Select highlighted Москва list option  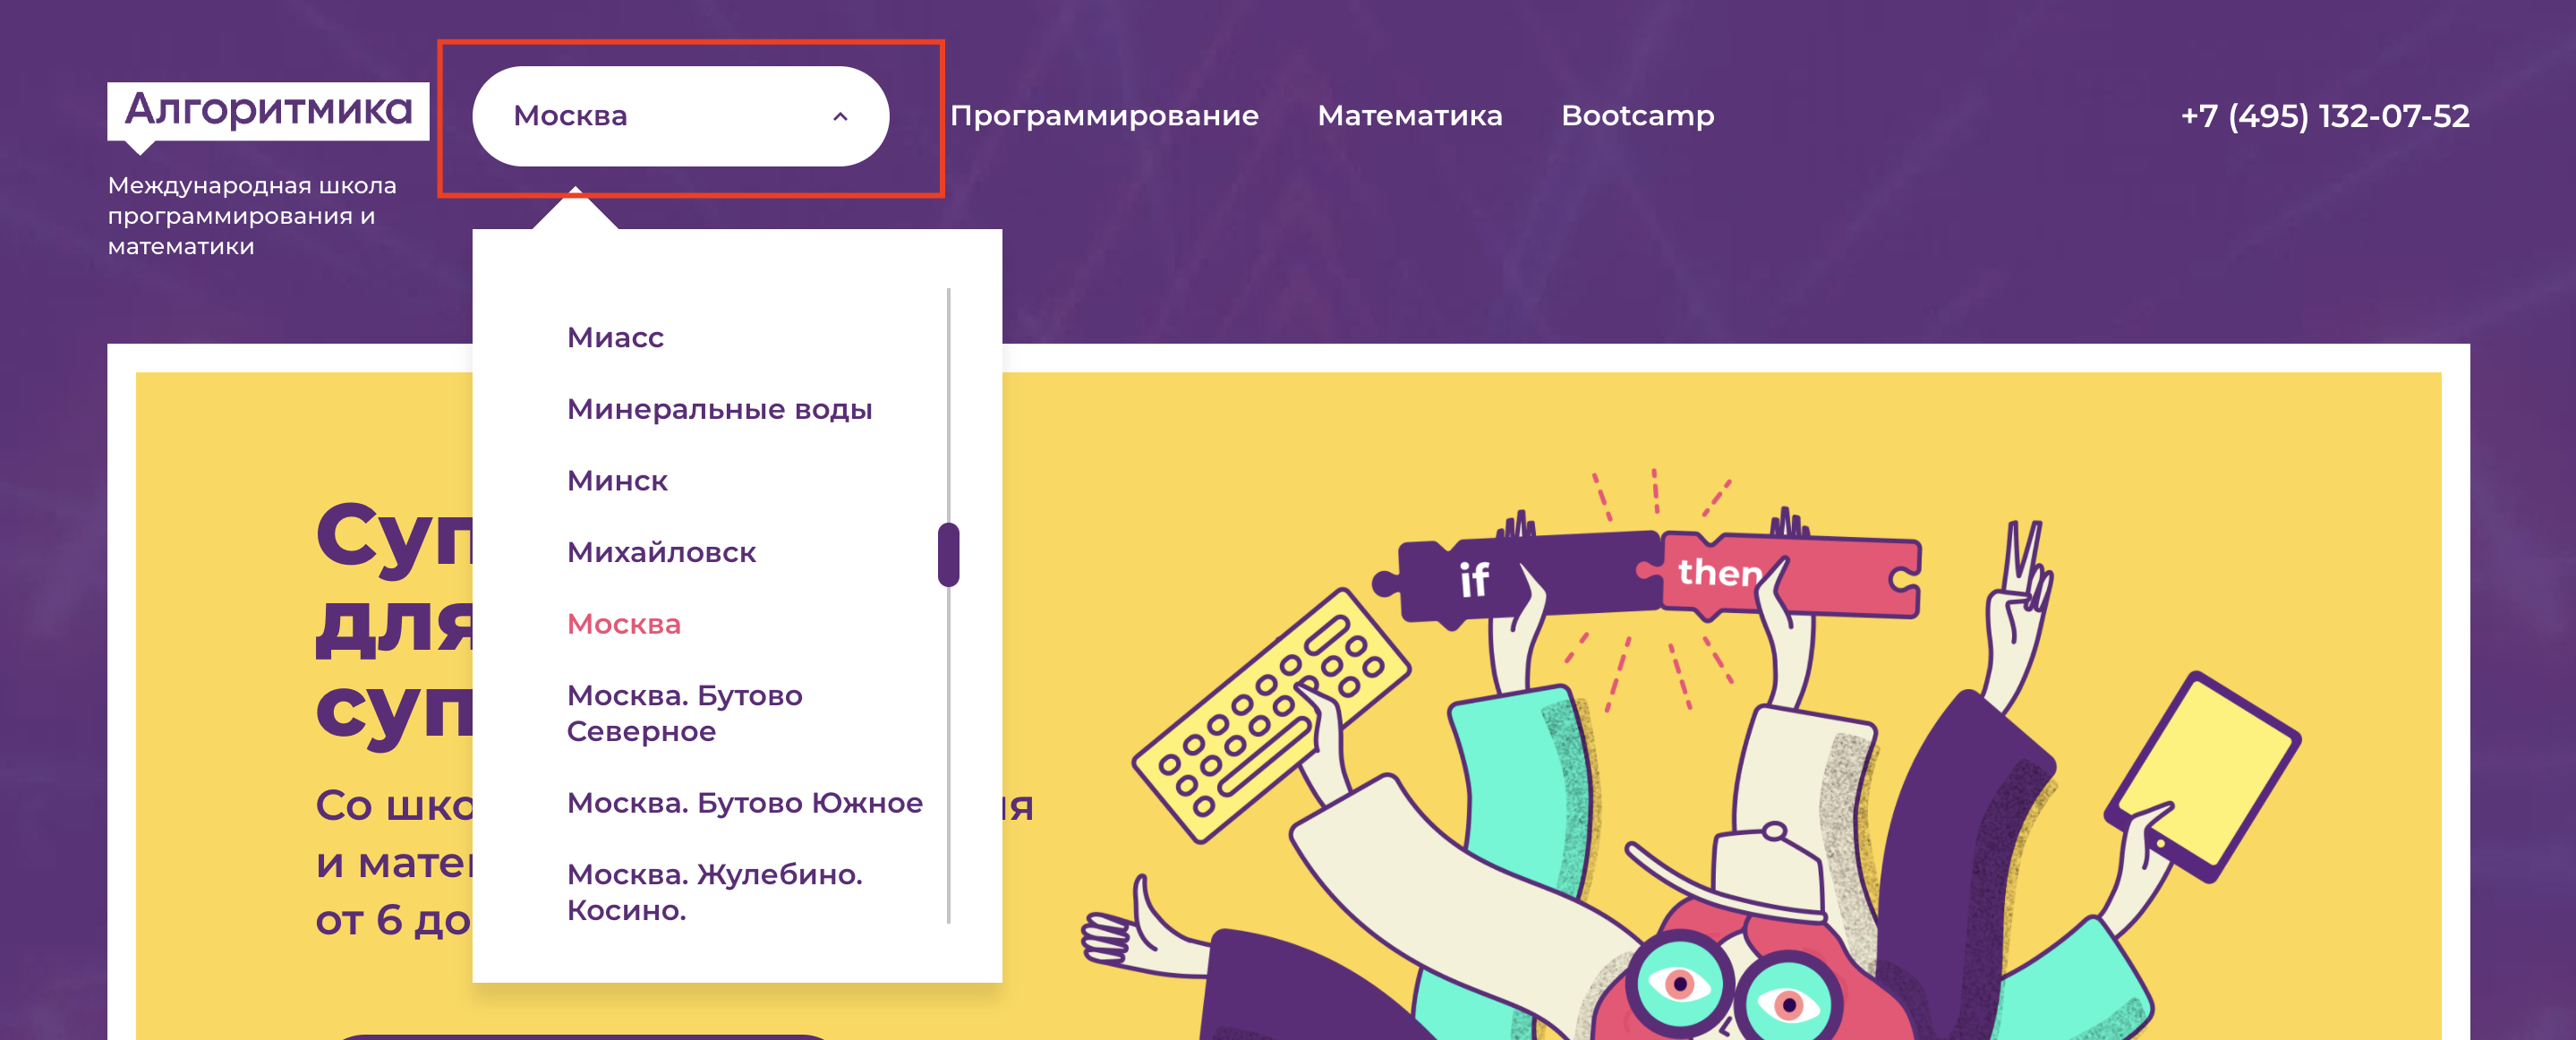point(623,624)
